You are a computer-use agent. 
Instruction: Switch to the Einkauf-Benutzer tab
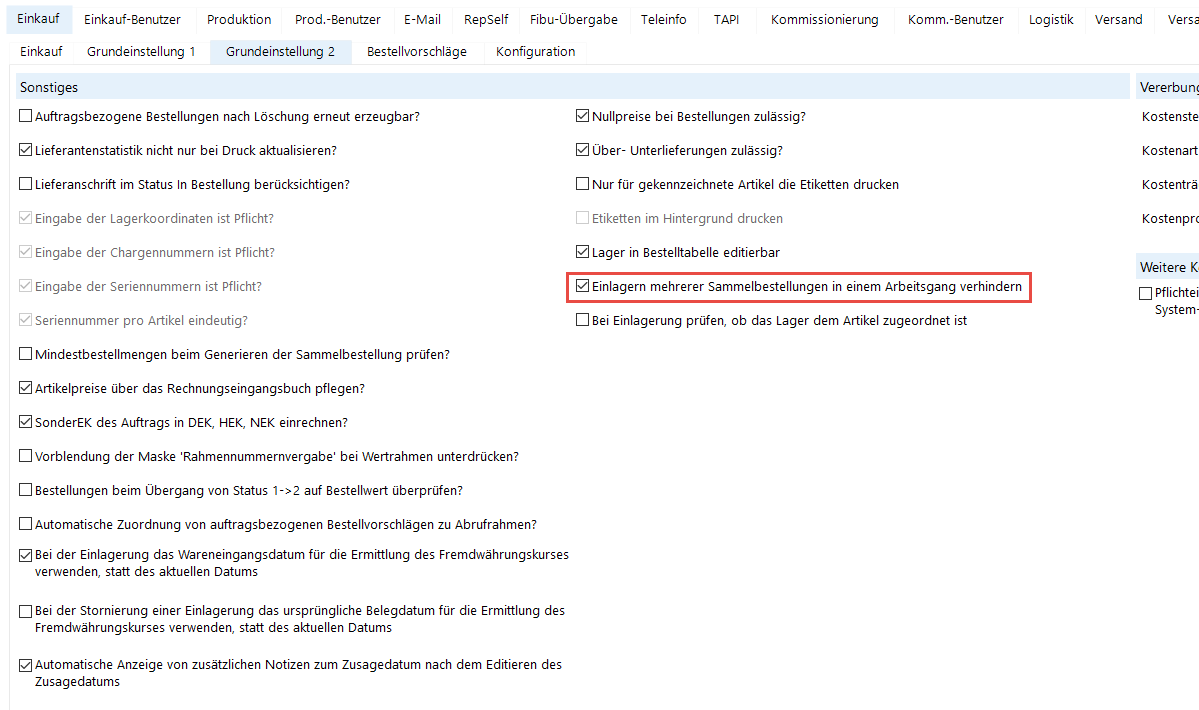click(x=132, y=19)
